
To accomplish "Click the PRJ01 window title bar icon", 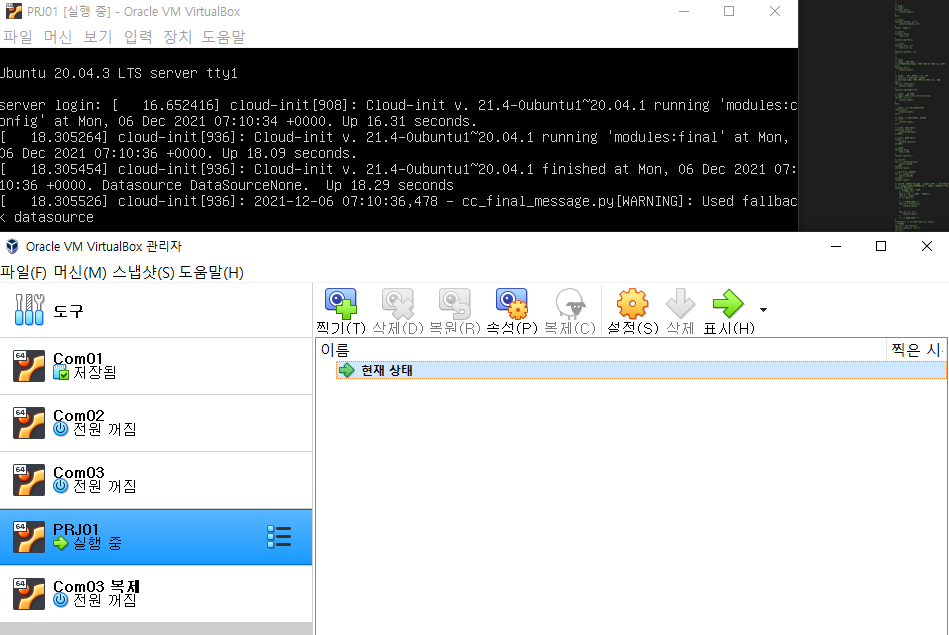I will (x=13, y=12).
